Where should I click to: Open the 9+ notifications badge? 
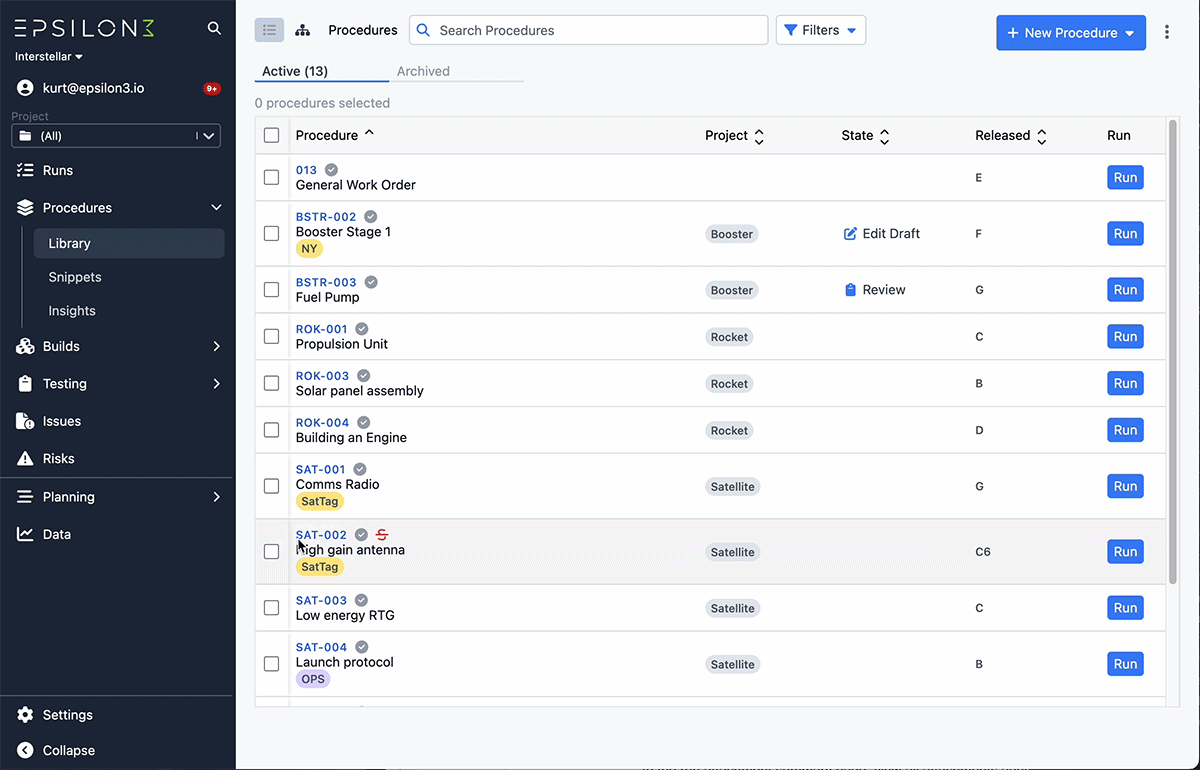pos(212,88)
